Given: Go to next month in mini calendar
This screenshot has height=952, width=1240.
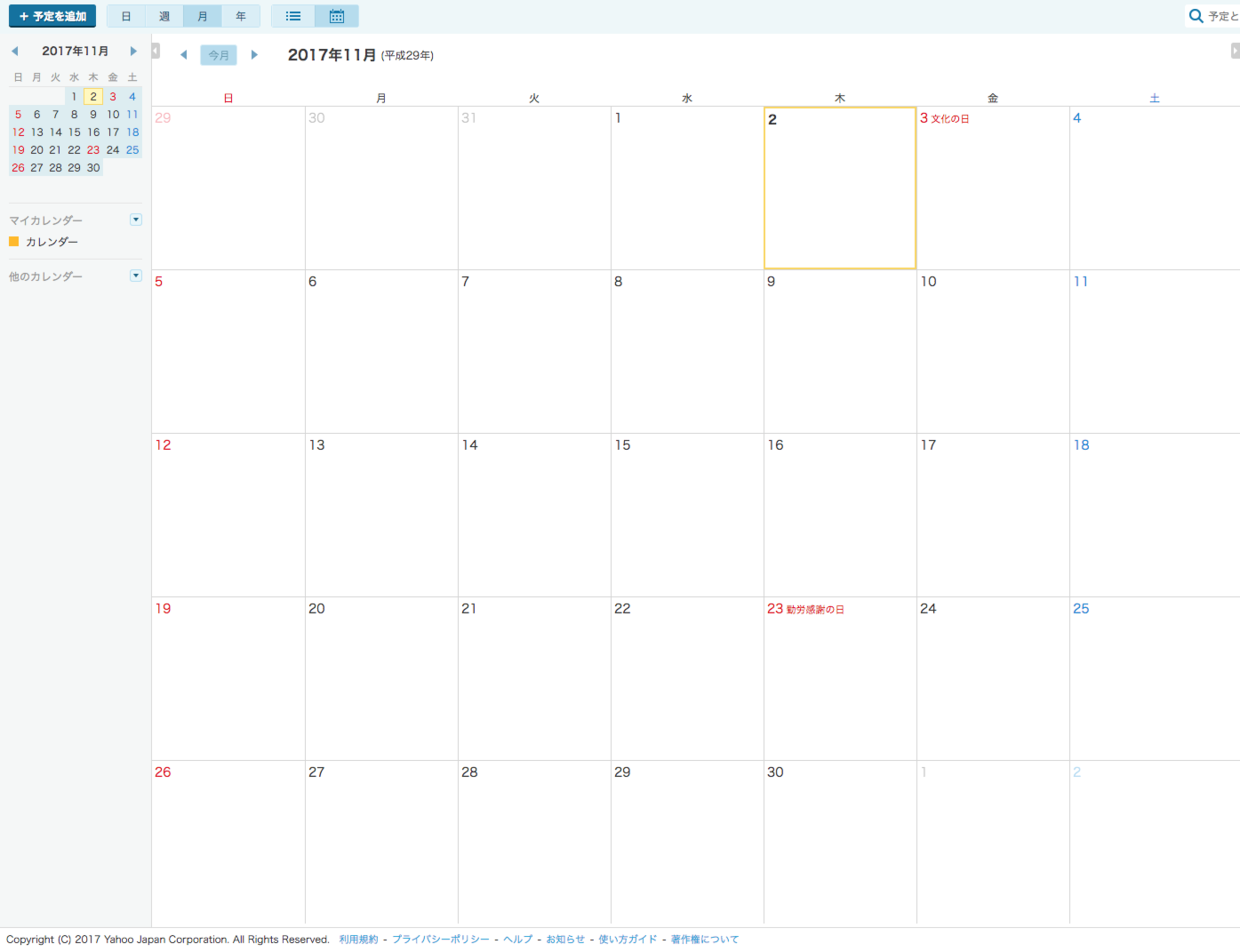Looking at the screenshot, I should 134,51.
